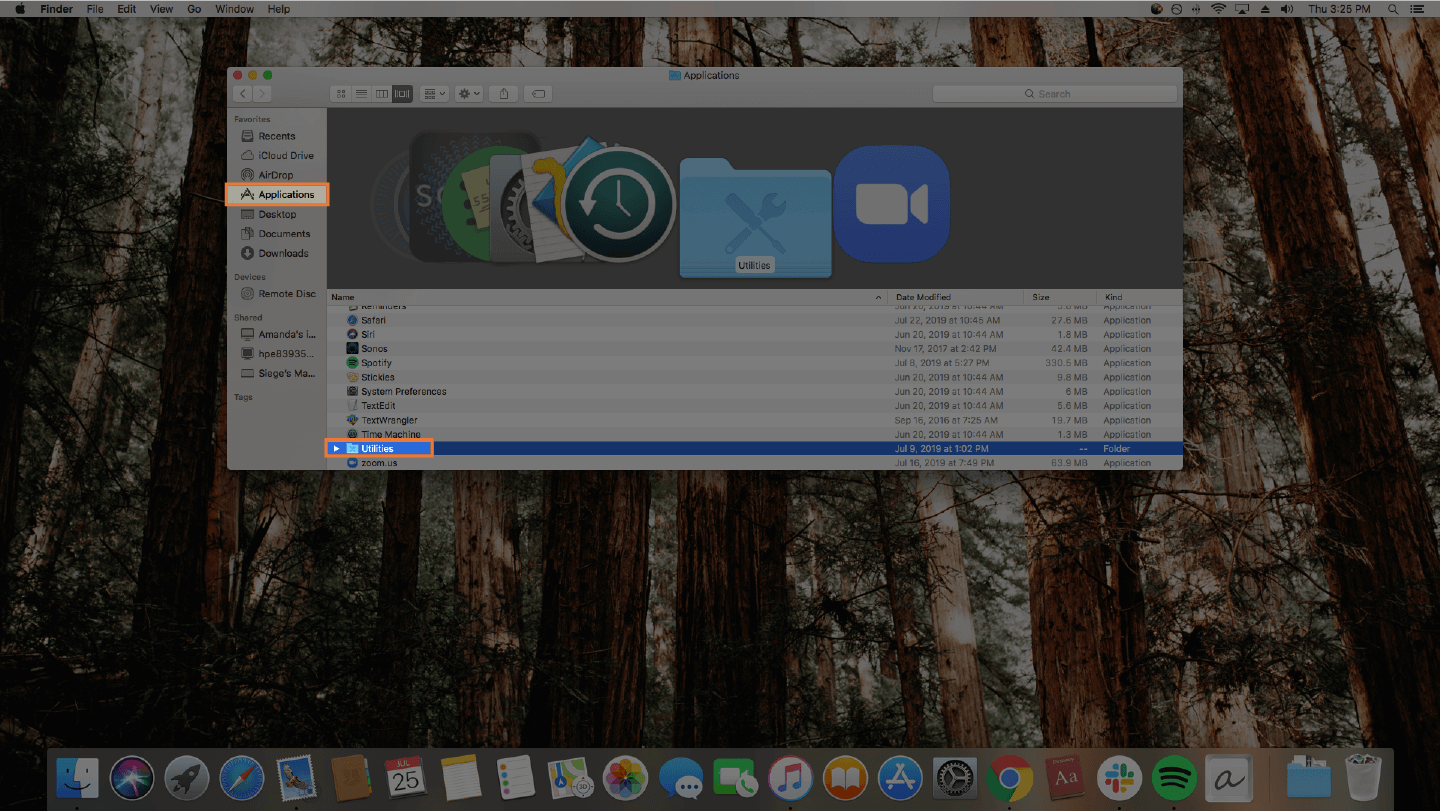Switch Finder to list view
This screenshot has width=1440, height=811.
(361, 93)
